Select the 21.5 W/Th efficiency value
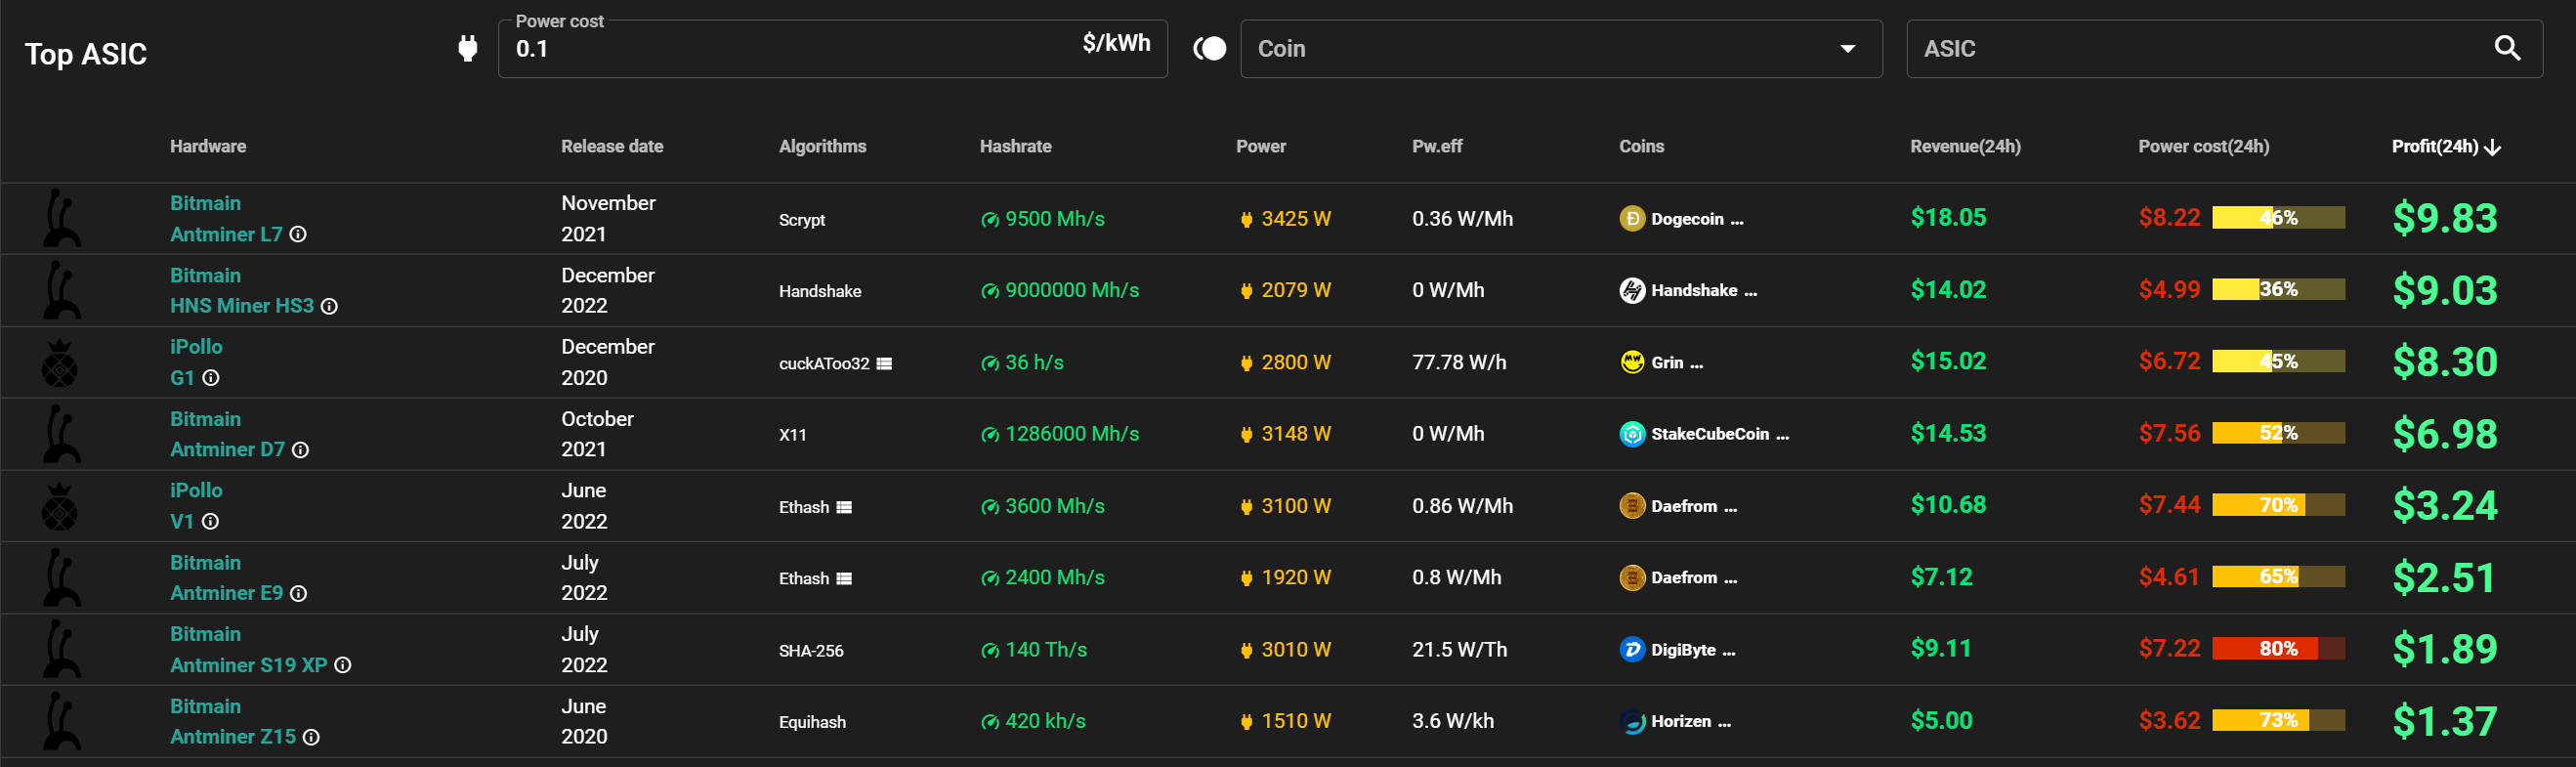The width and height of the screenshot is (2576, 767). pos(1459,650)
